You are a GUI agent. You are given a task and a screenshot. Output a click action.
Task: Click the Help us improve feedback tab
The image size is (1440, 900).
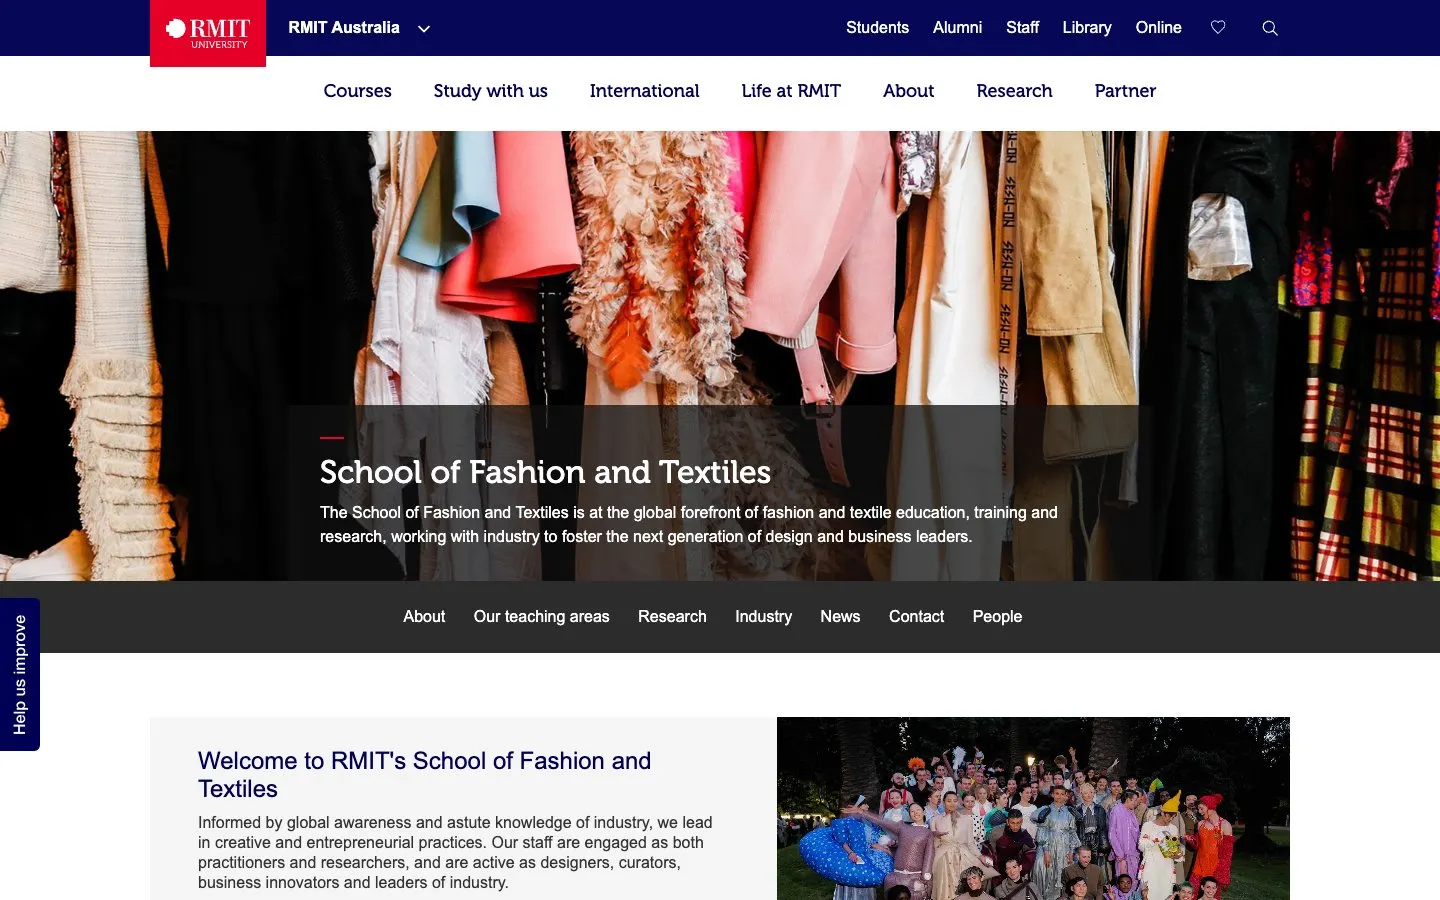[20, 674]
